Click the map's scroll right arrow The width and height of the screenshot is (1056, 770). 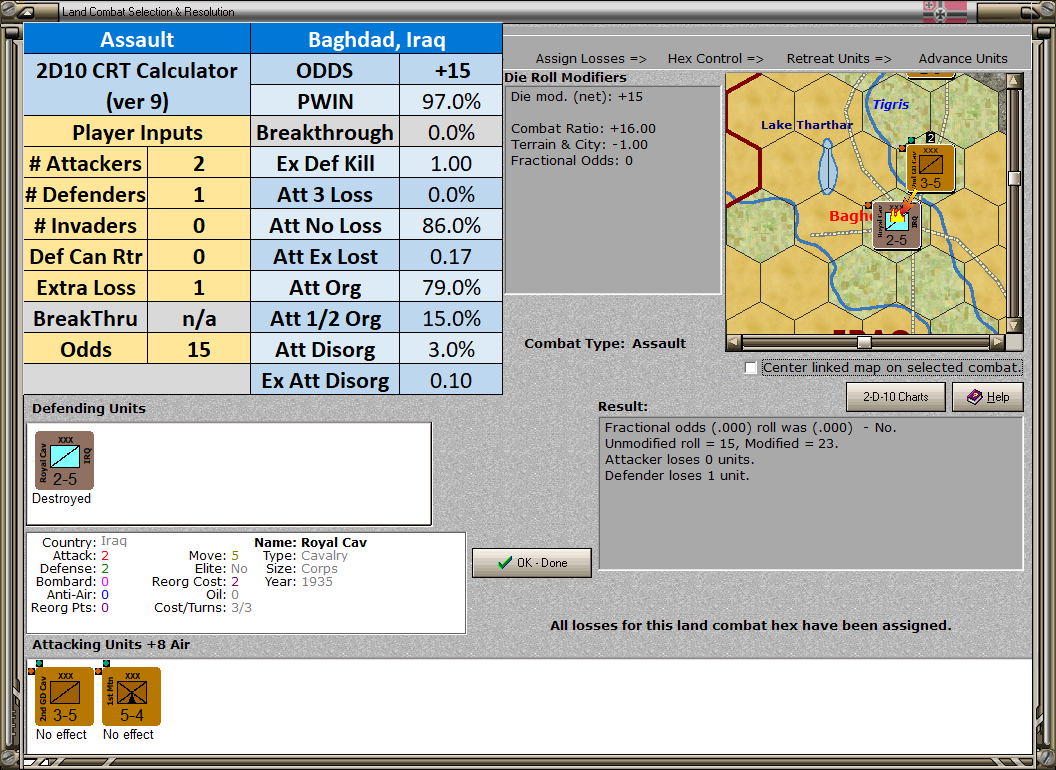[x=997, y=342]
